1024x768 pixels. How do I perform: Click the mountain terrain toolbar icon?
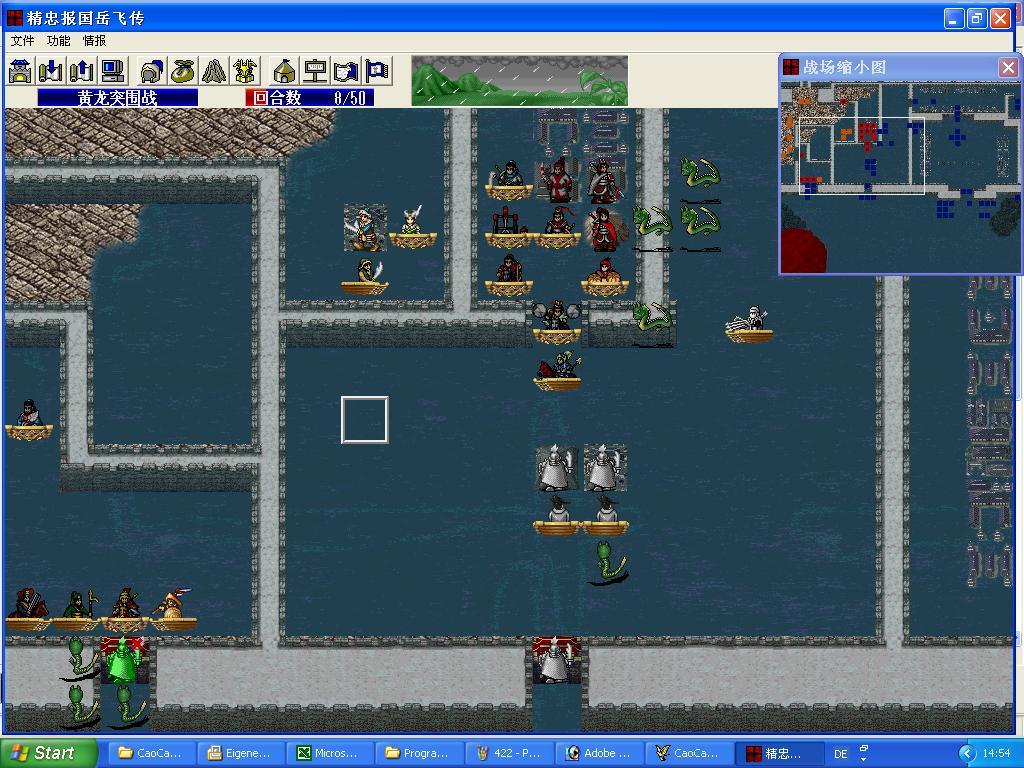pos(214,71)
